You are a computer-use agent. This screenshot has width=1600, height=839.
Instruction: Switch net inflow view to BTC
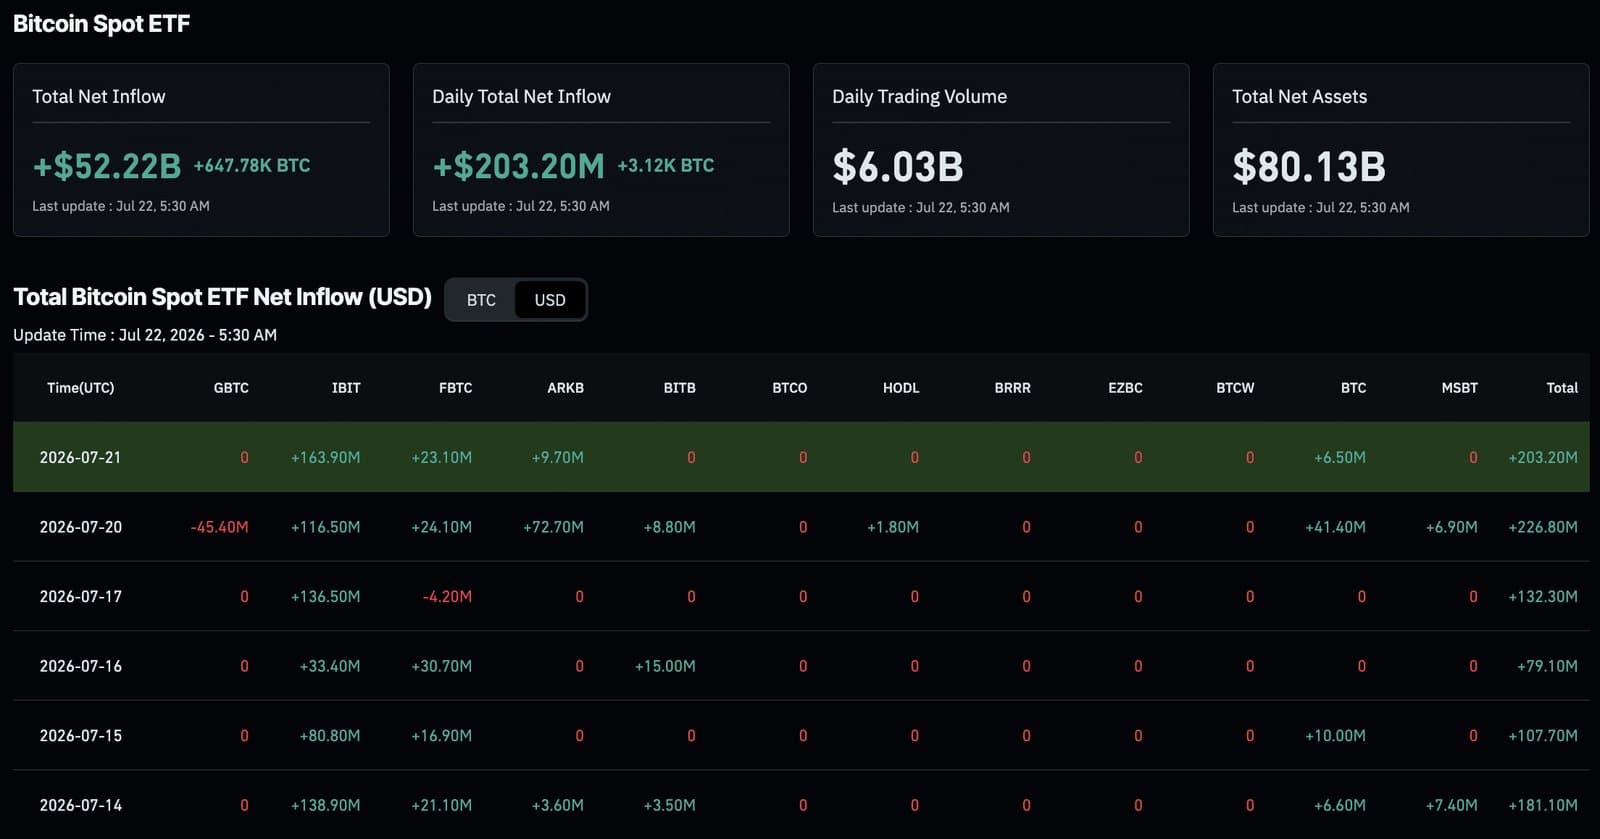coord(481,300)
